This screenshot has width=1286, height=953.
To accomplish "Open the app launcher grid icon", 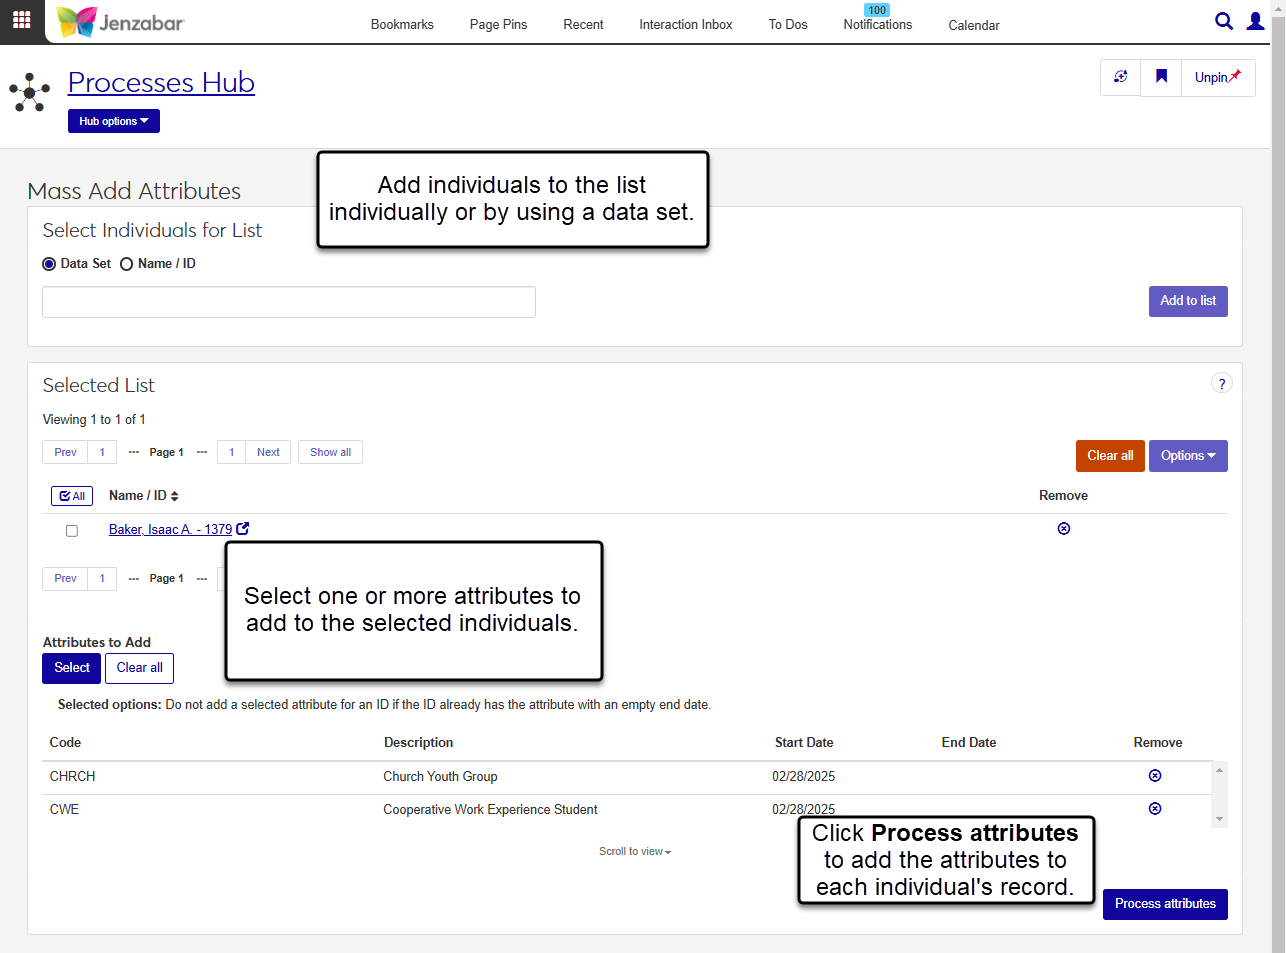I will (21, 20).
